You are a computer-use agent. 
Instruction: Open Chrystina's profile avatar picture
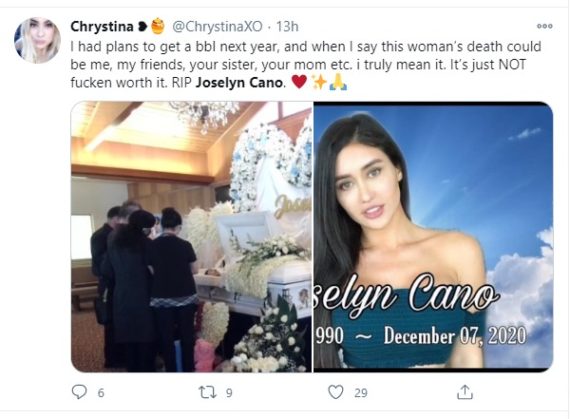coord(37,40)
